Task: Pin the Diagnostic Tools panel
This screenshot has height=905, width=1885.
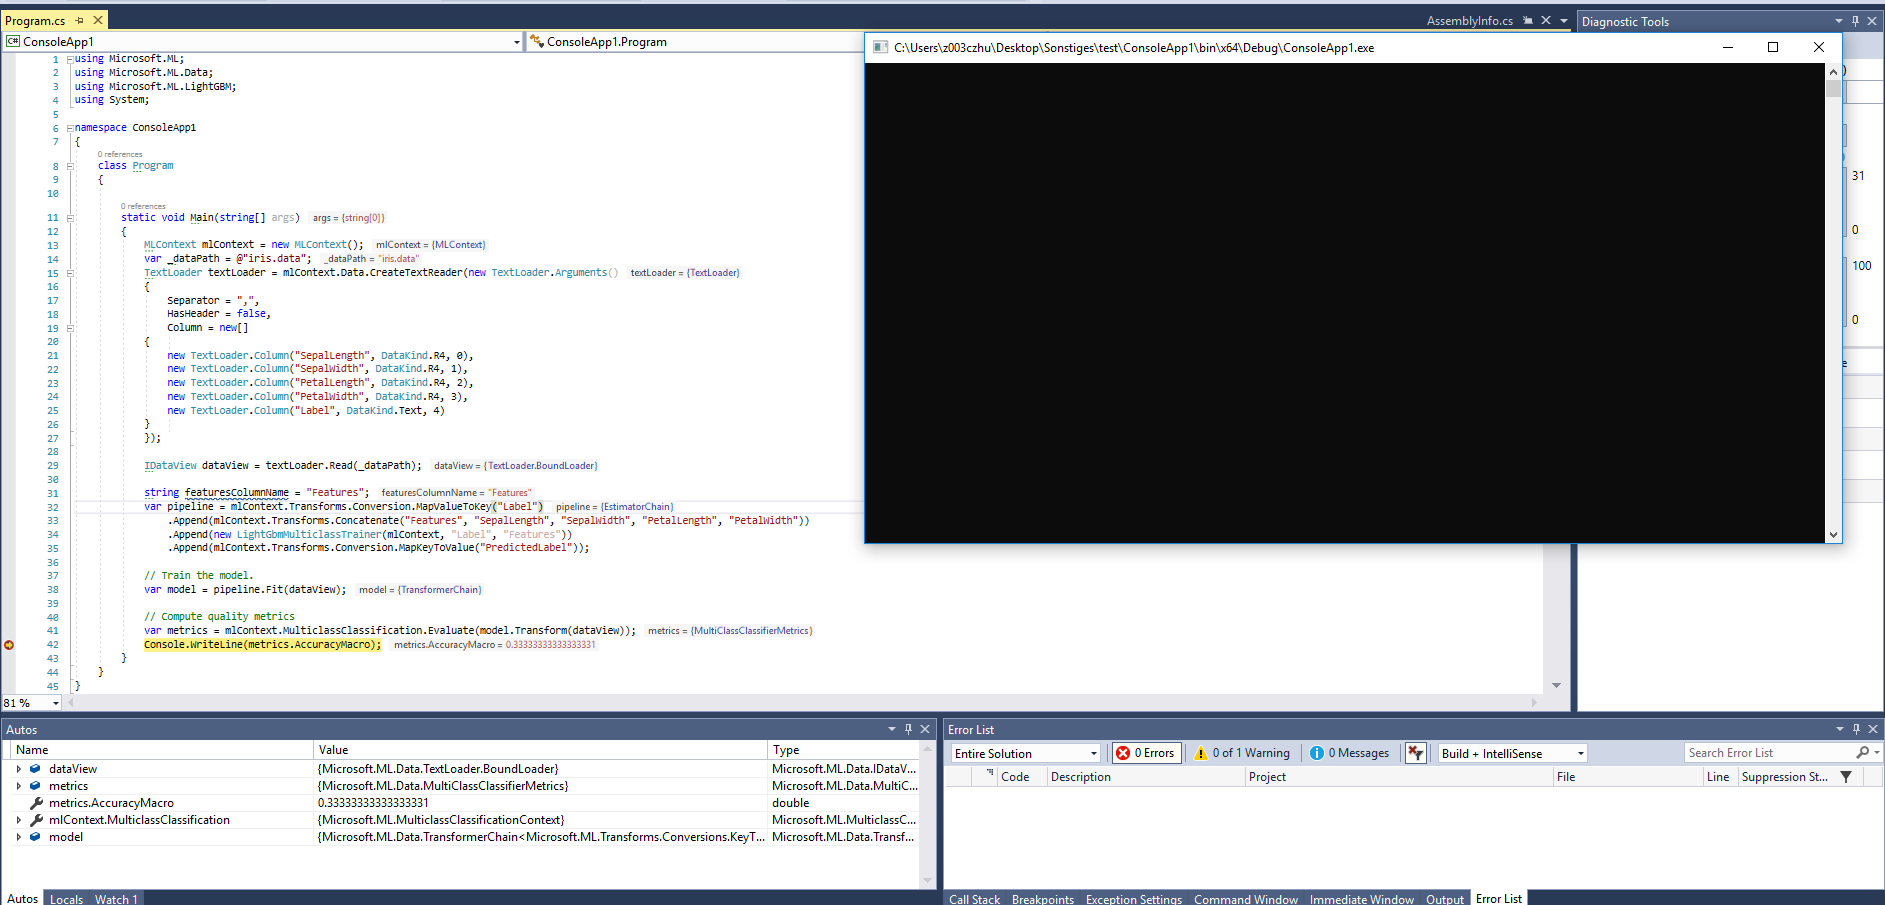Action: coord(1856,20)
